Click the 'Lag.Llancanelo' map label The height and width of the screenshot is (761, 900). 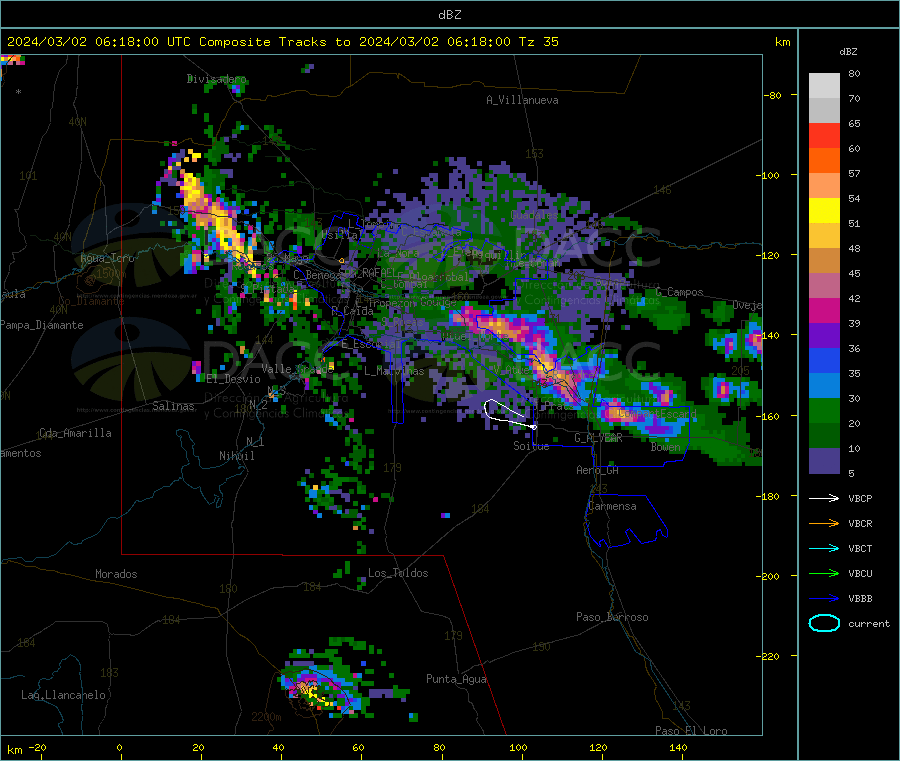pyautogui.click(x=63, y=695)
